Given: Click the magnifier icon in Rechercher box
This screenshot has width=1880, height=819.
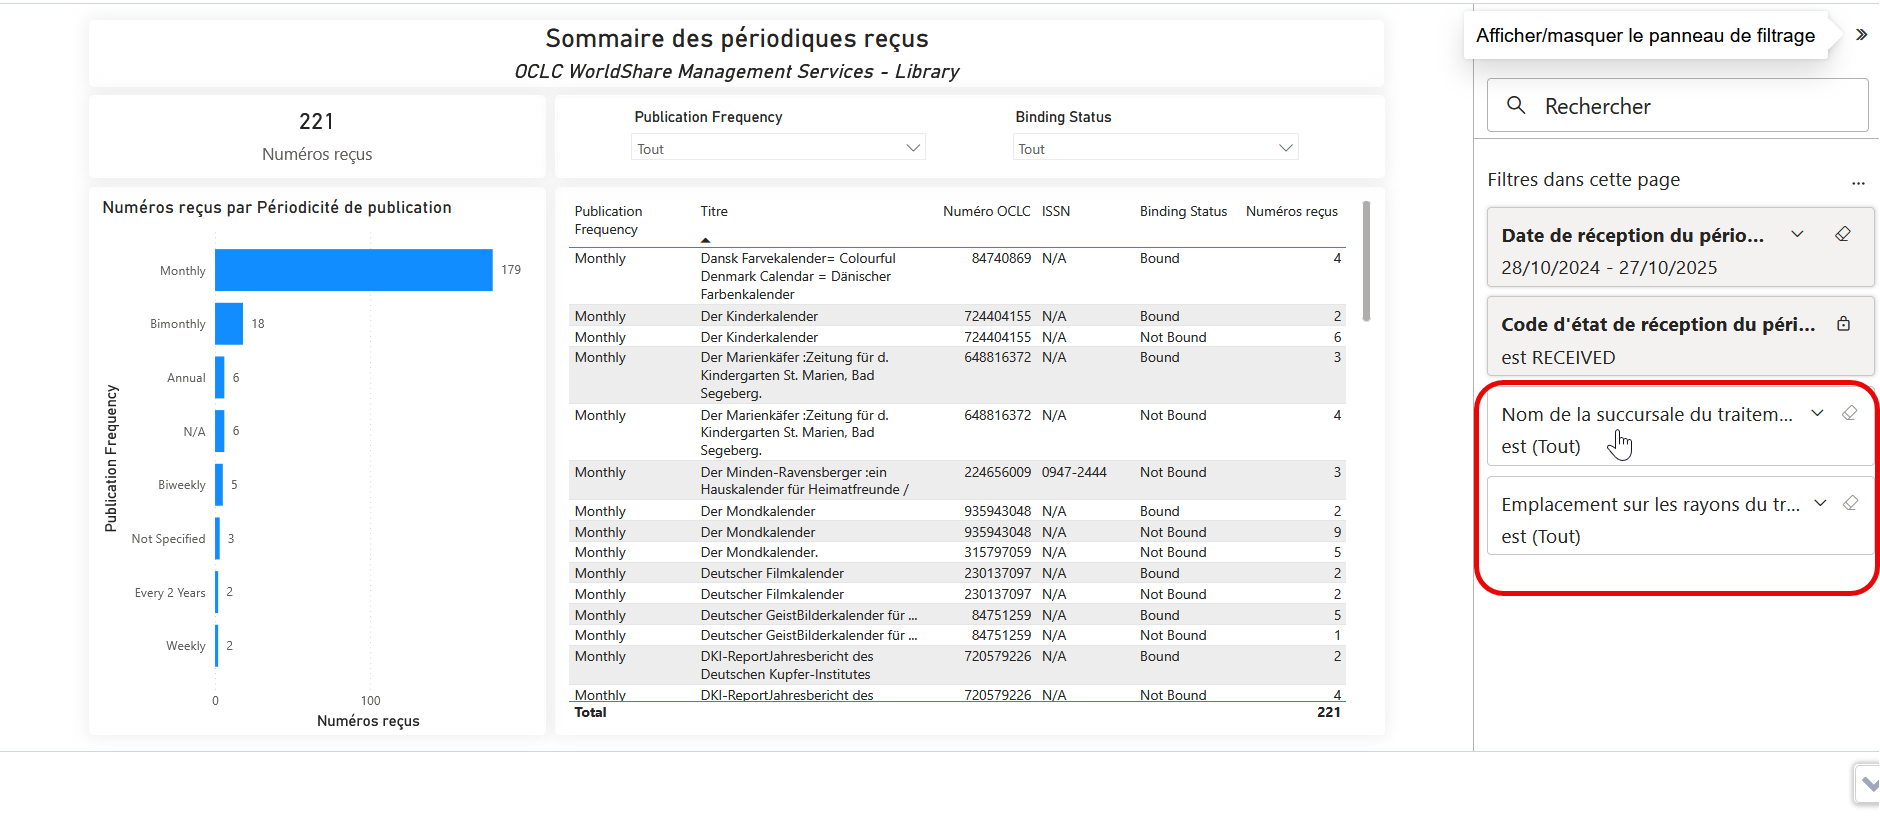Looking at the screenshot, I should (1516, 105).
